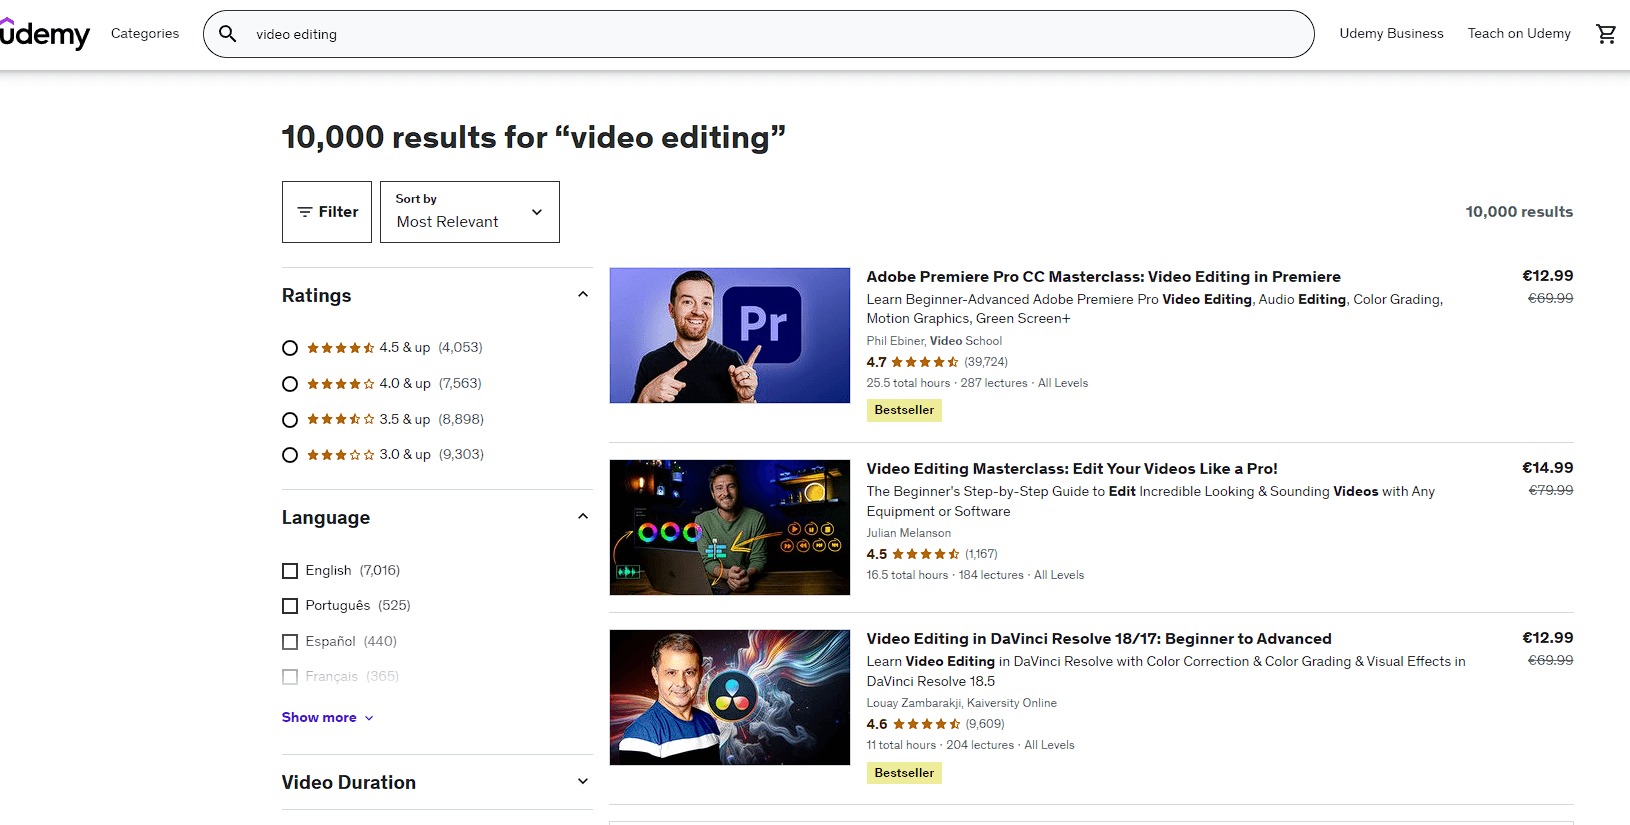Click the Udemy logo

(45, 34)
